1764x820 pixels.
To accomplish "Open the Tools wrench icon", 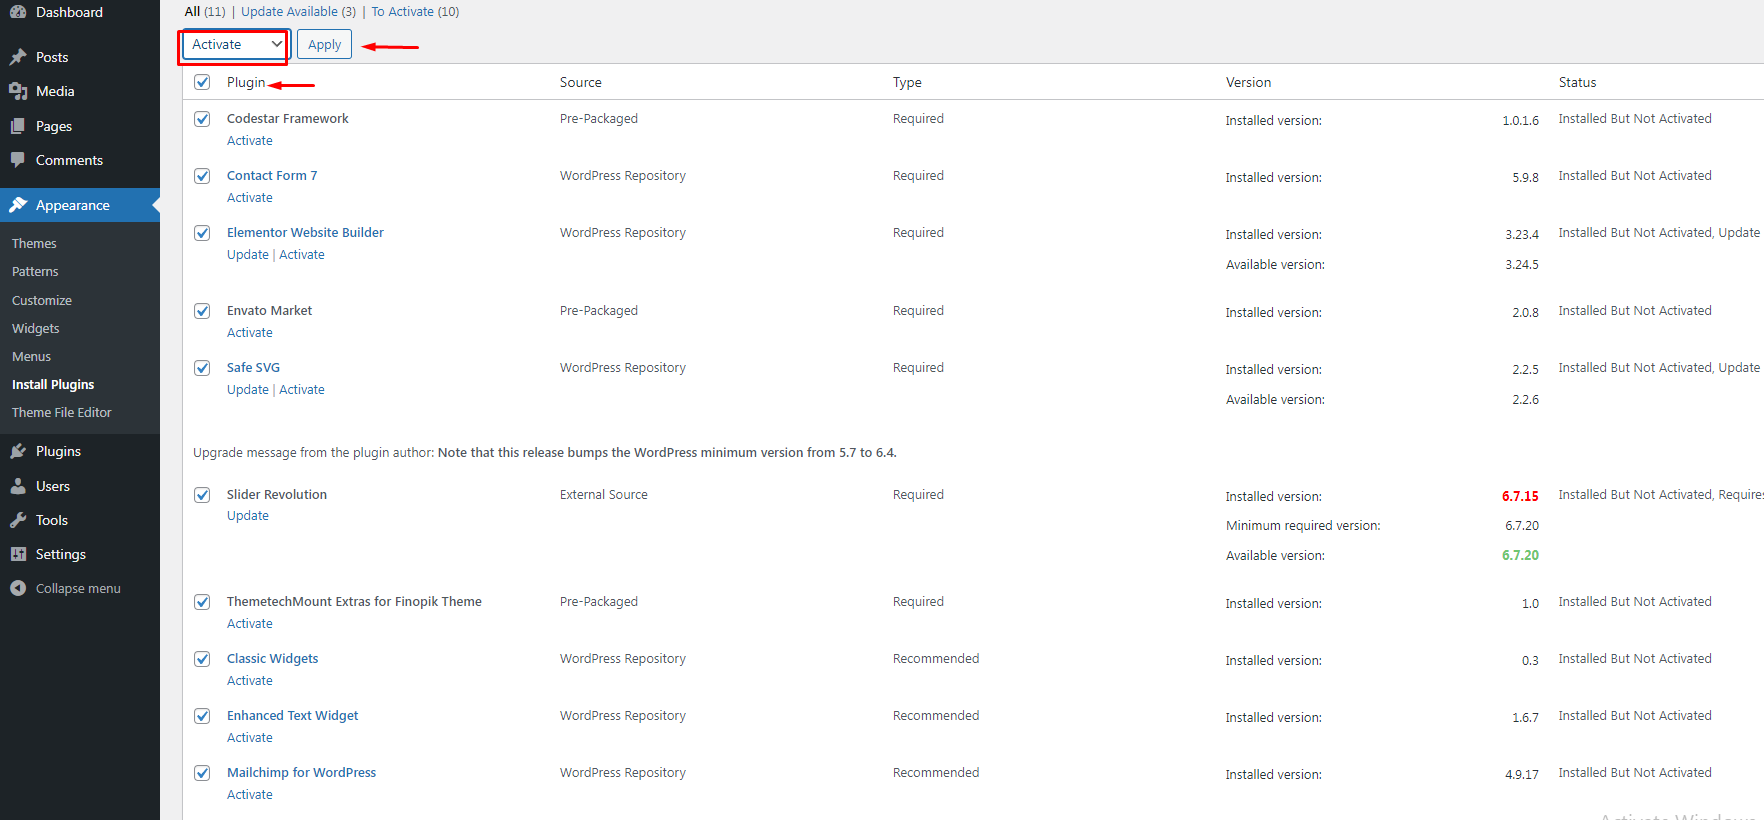I will click(x=18, y=520).
